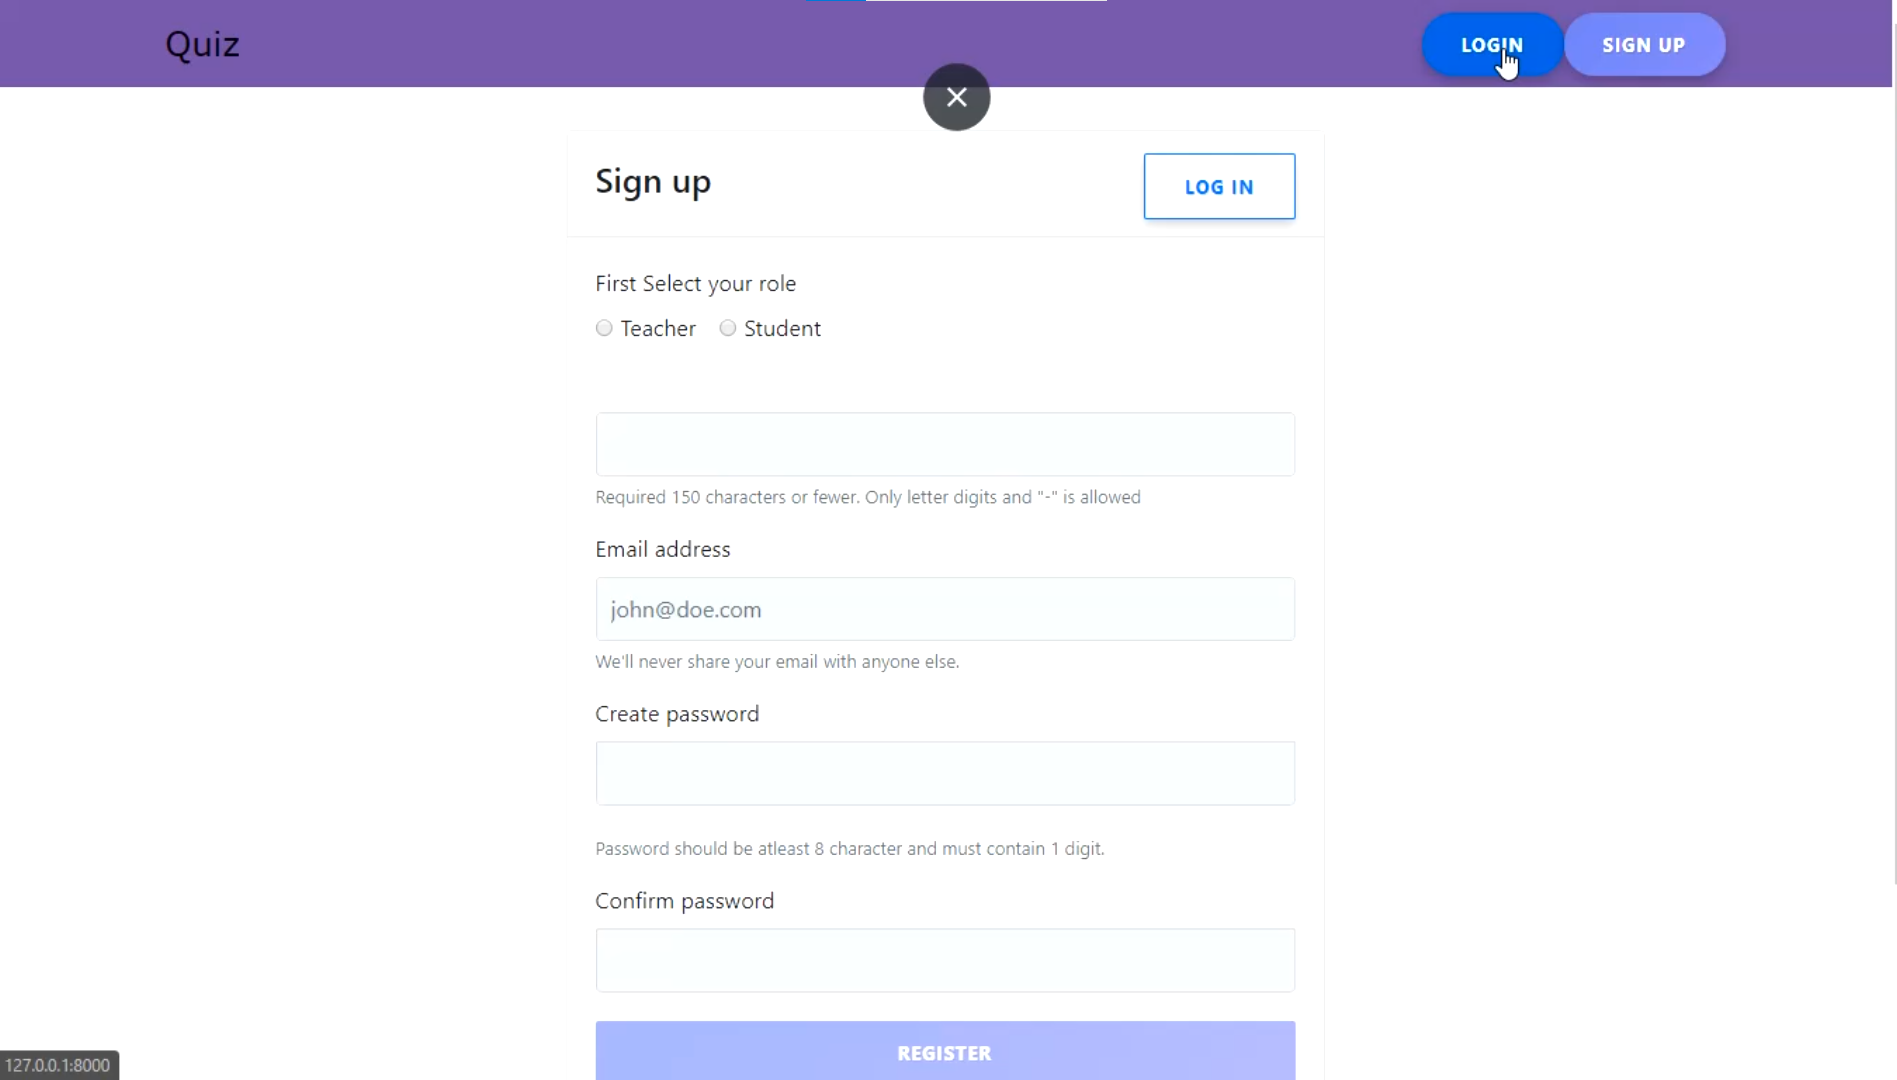Click the "Sign up" form heading

(653, 181)
